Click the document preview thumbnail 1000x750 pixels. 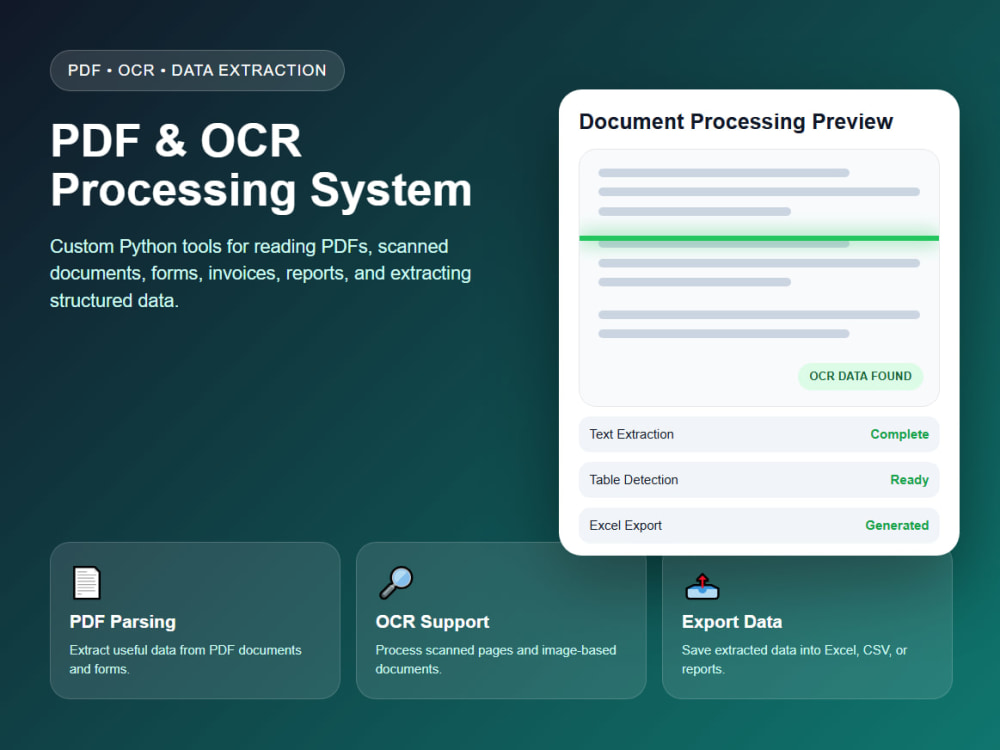point(759,278)
